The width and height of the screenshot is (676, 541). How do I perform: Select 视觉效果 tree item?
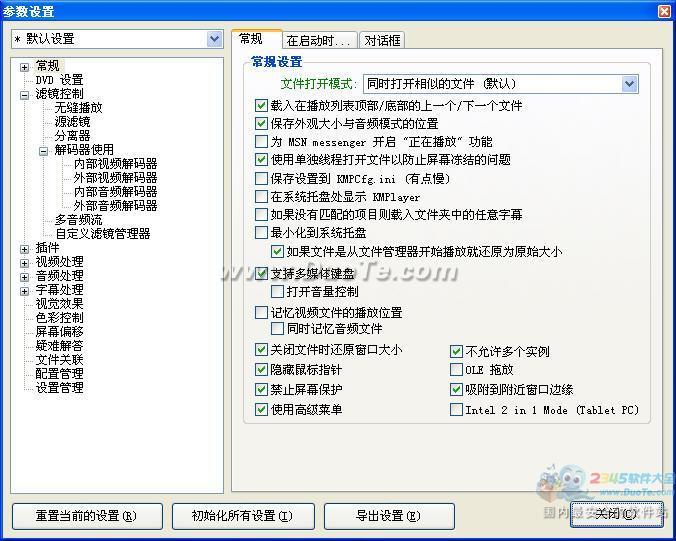tap(59, 304)
